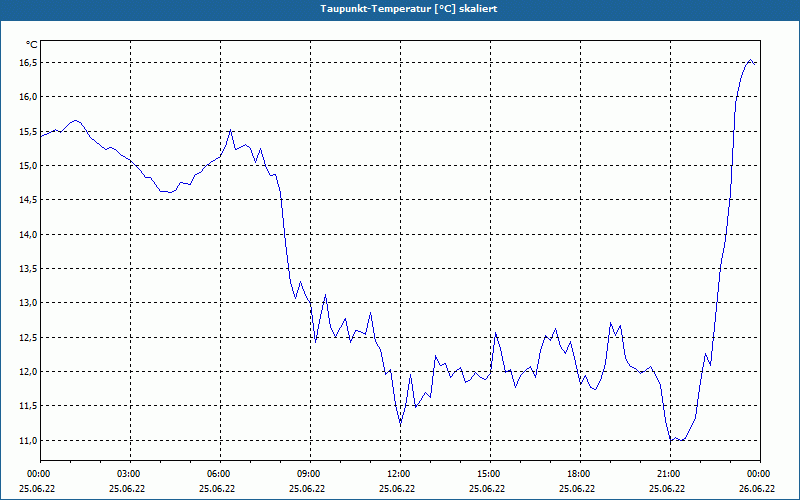Viewport: 800px width, 500px height.
Task: Click the 12,5 y-axis value
Action: 28,337
